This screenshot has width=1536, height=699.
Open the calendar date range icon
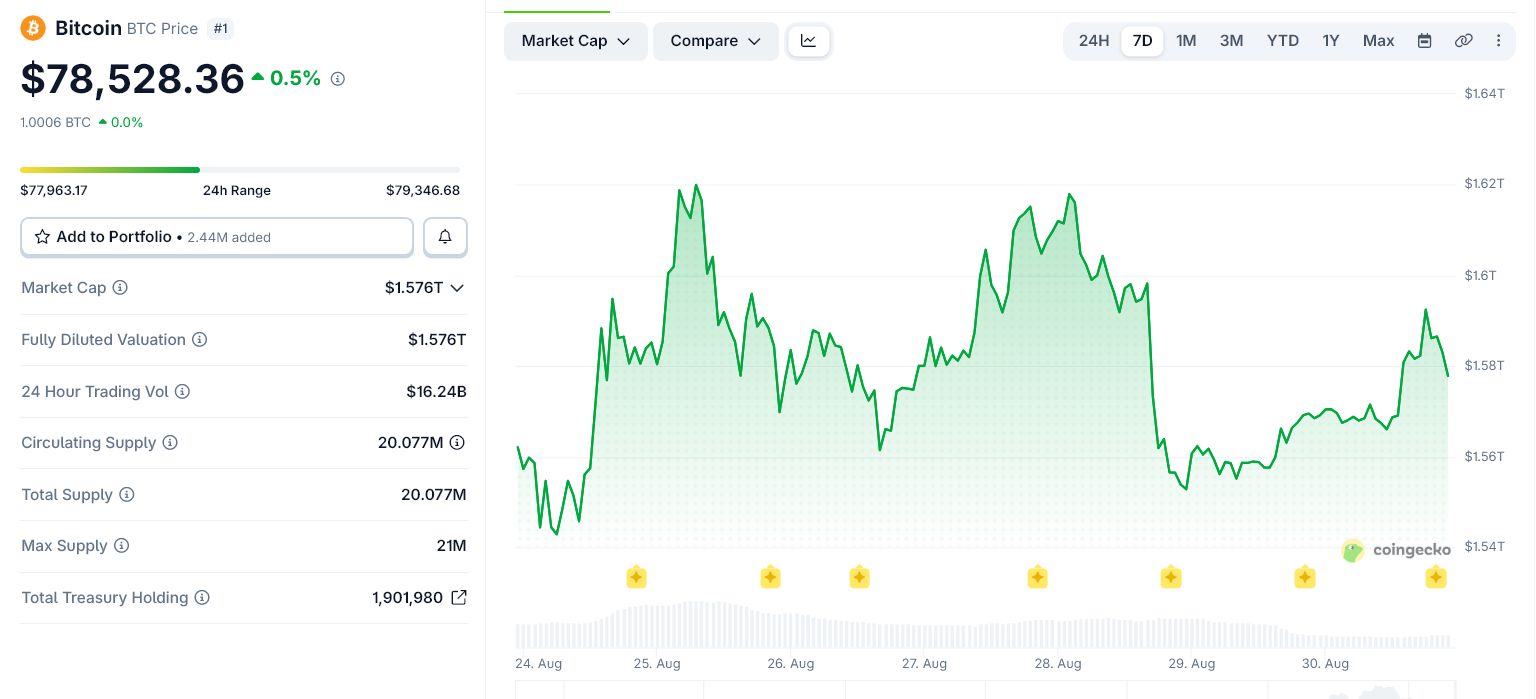pyautogui.click(x=1425, y=41)
